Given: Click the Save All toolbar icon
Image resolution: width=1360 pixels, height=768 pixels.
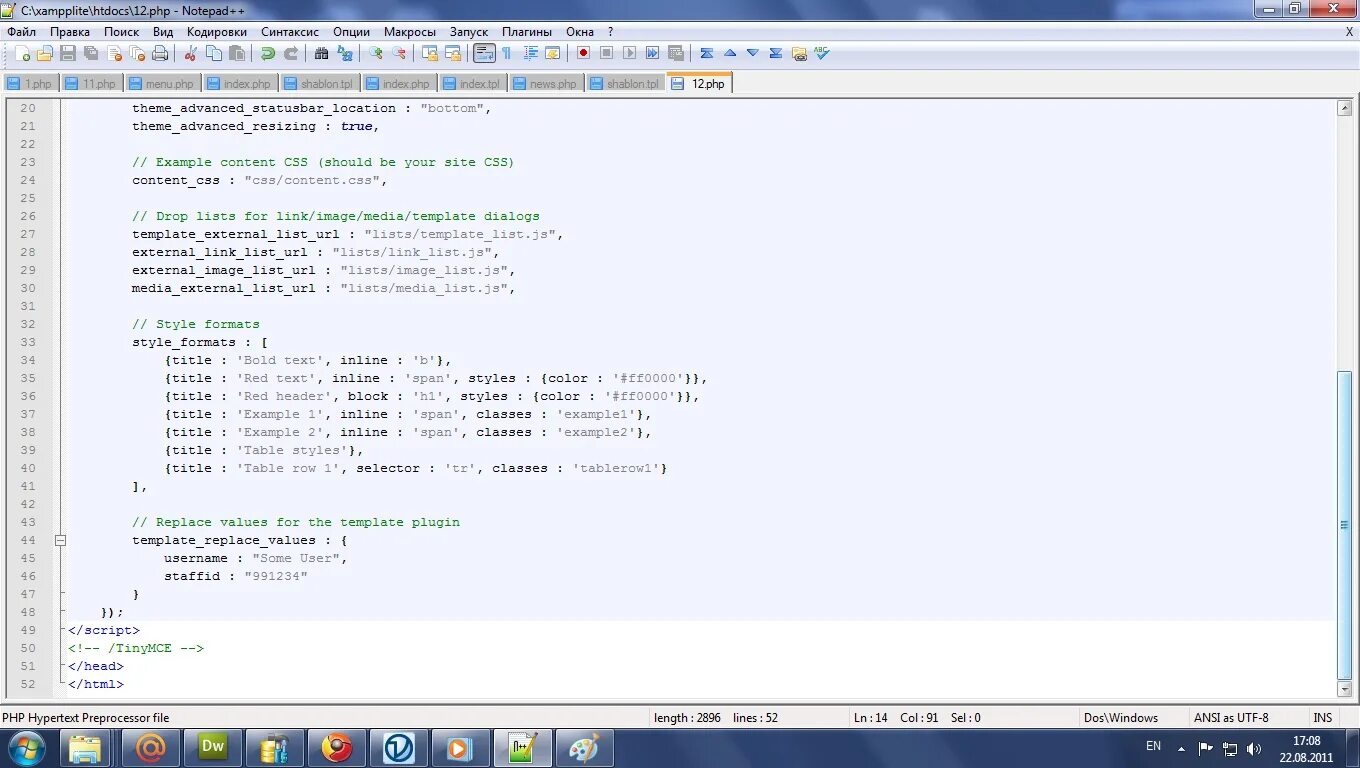Looking at the screenshot, I should point(91,53).
